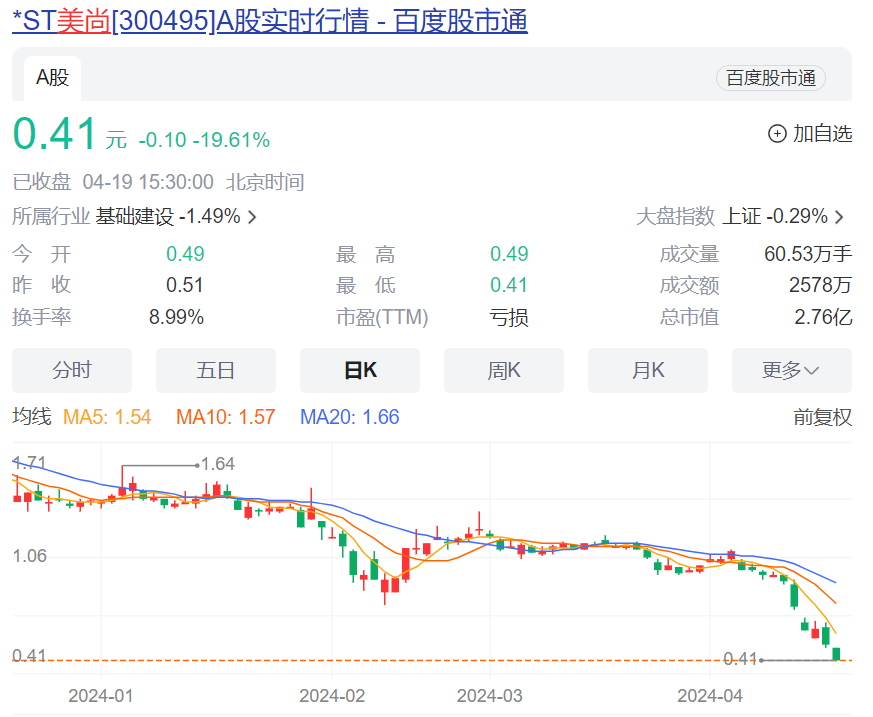Screen dimensions: 873x717
Task: Click the 0.41 price marker on the chart
Action: pos(737,659)
